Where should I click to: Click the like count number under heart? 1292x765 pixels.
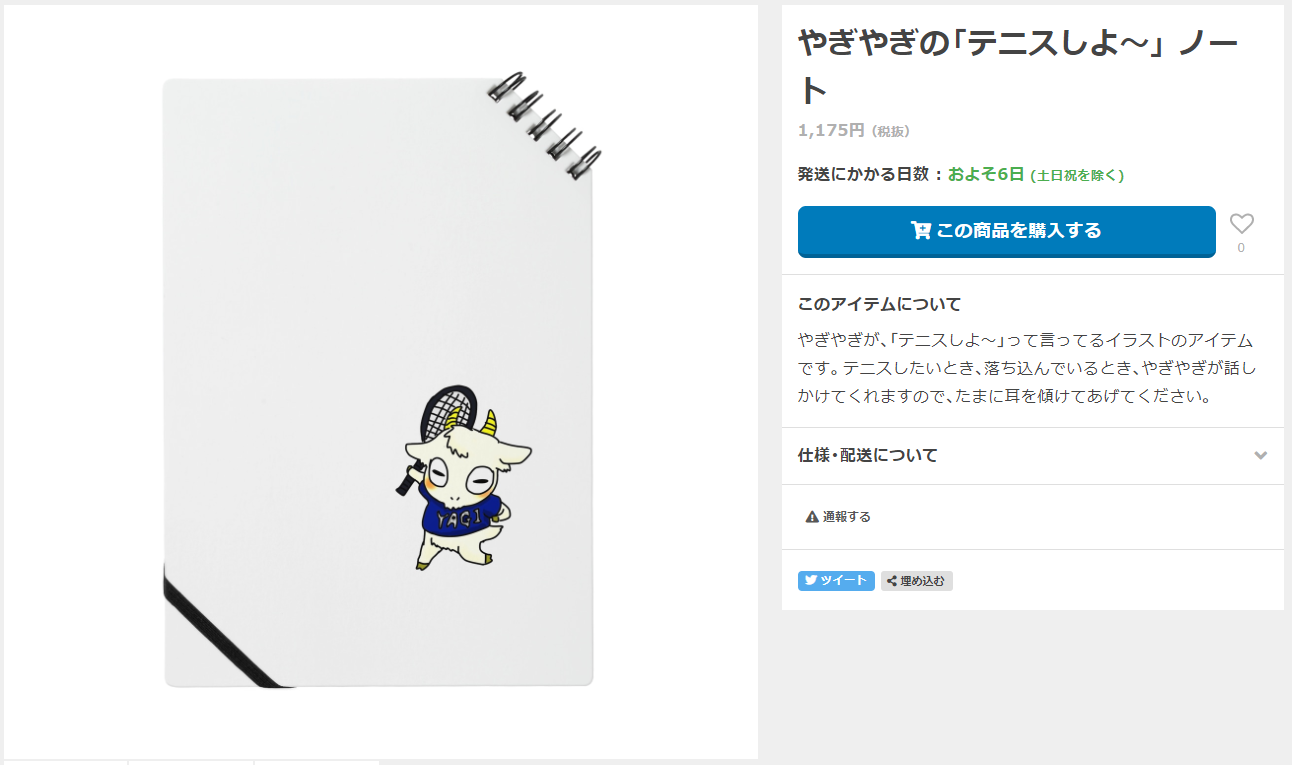[1241, 248]
